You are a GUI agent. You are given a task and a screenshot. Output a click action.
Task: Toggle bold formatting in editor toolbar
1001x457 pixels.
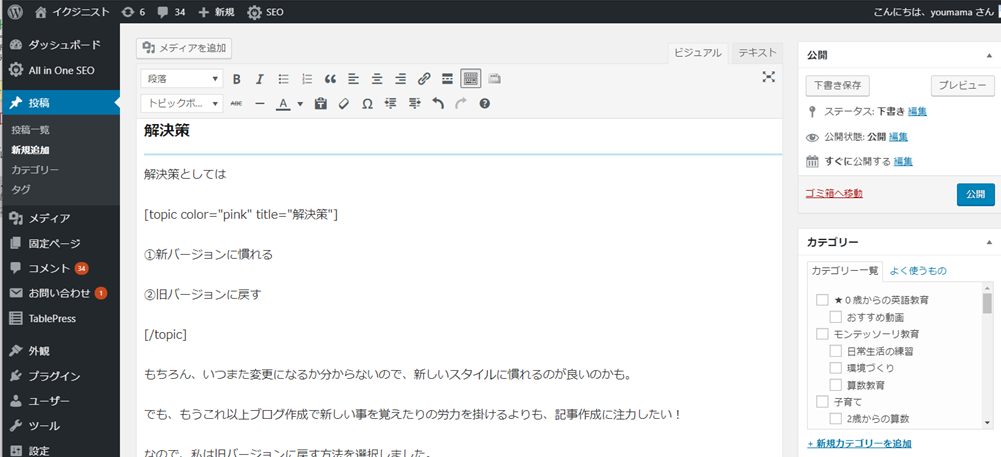[x=237, y=79]
